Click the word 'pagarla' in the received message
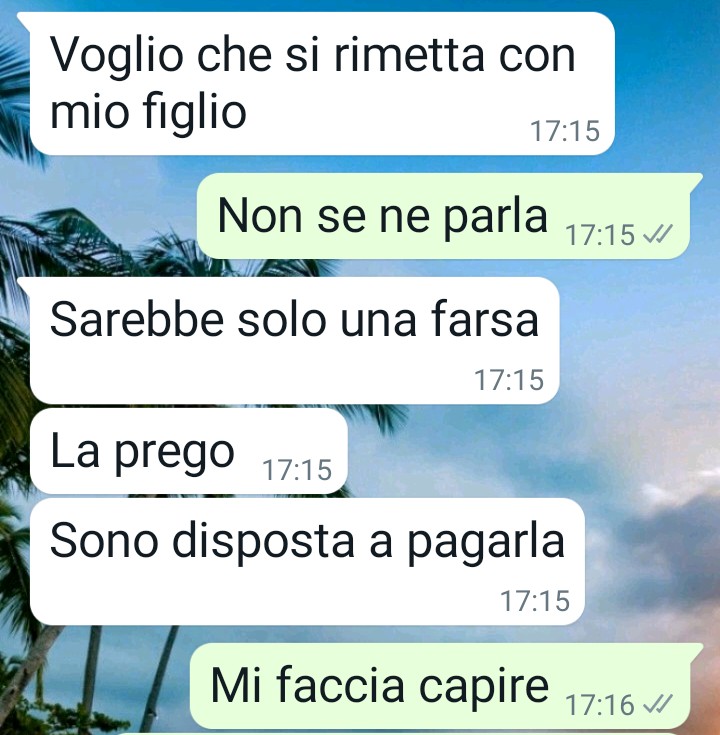Screen dimensions: 720x735 pyautogui.click(x=486, y=544)
